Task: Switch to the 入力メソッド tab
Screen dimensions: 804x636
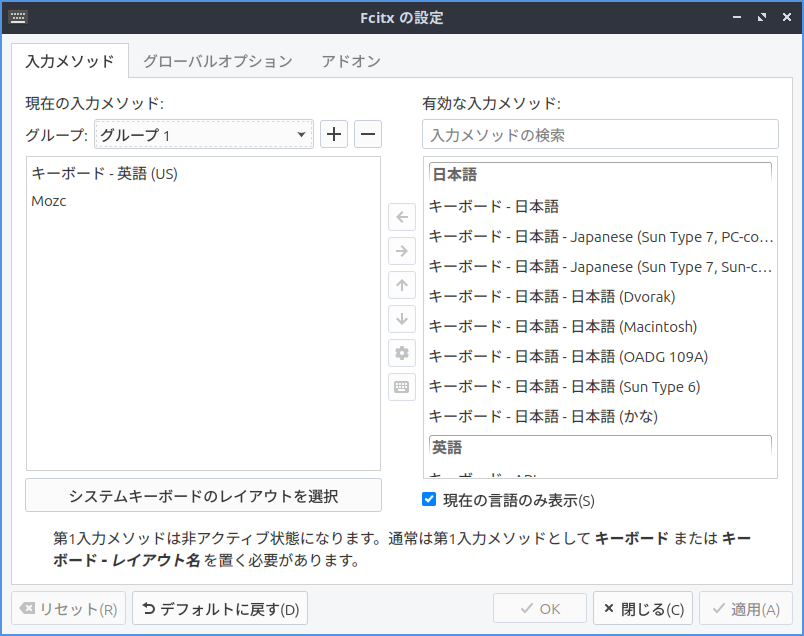Action: coord(70,61)
